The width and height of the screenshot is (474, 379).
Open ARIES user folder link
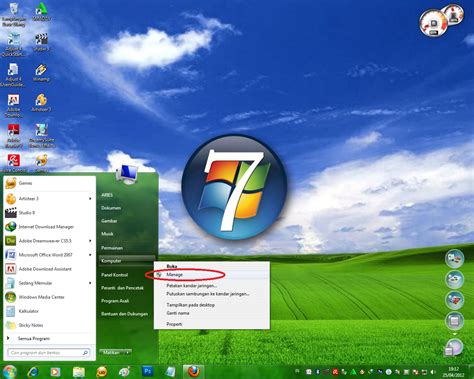pyautogui.click(x=107, y=195)
